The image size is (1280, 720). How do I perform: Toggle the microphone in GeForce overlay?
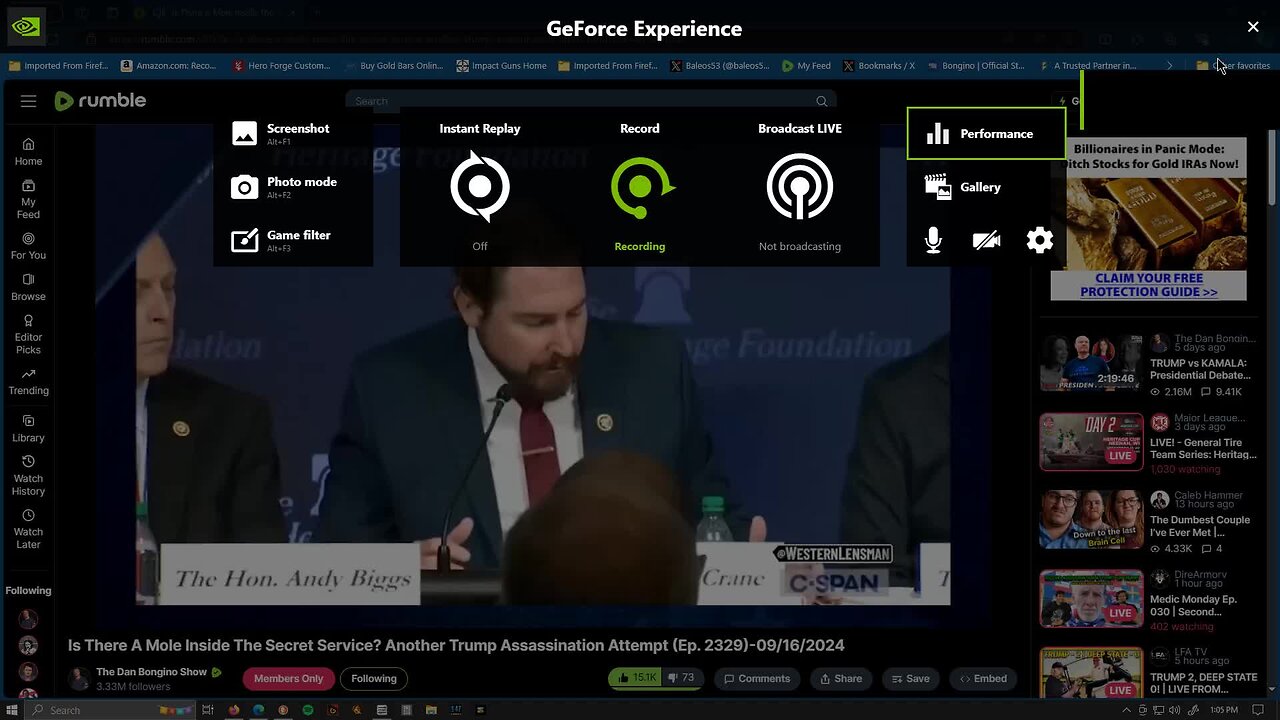[x=933, y=240]
